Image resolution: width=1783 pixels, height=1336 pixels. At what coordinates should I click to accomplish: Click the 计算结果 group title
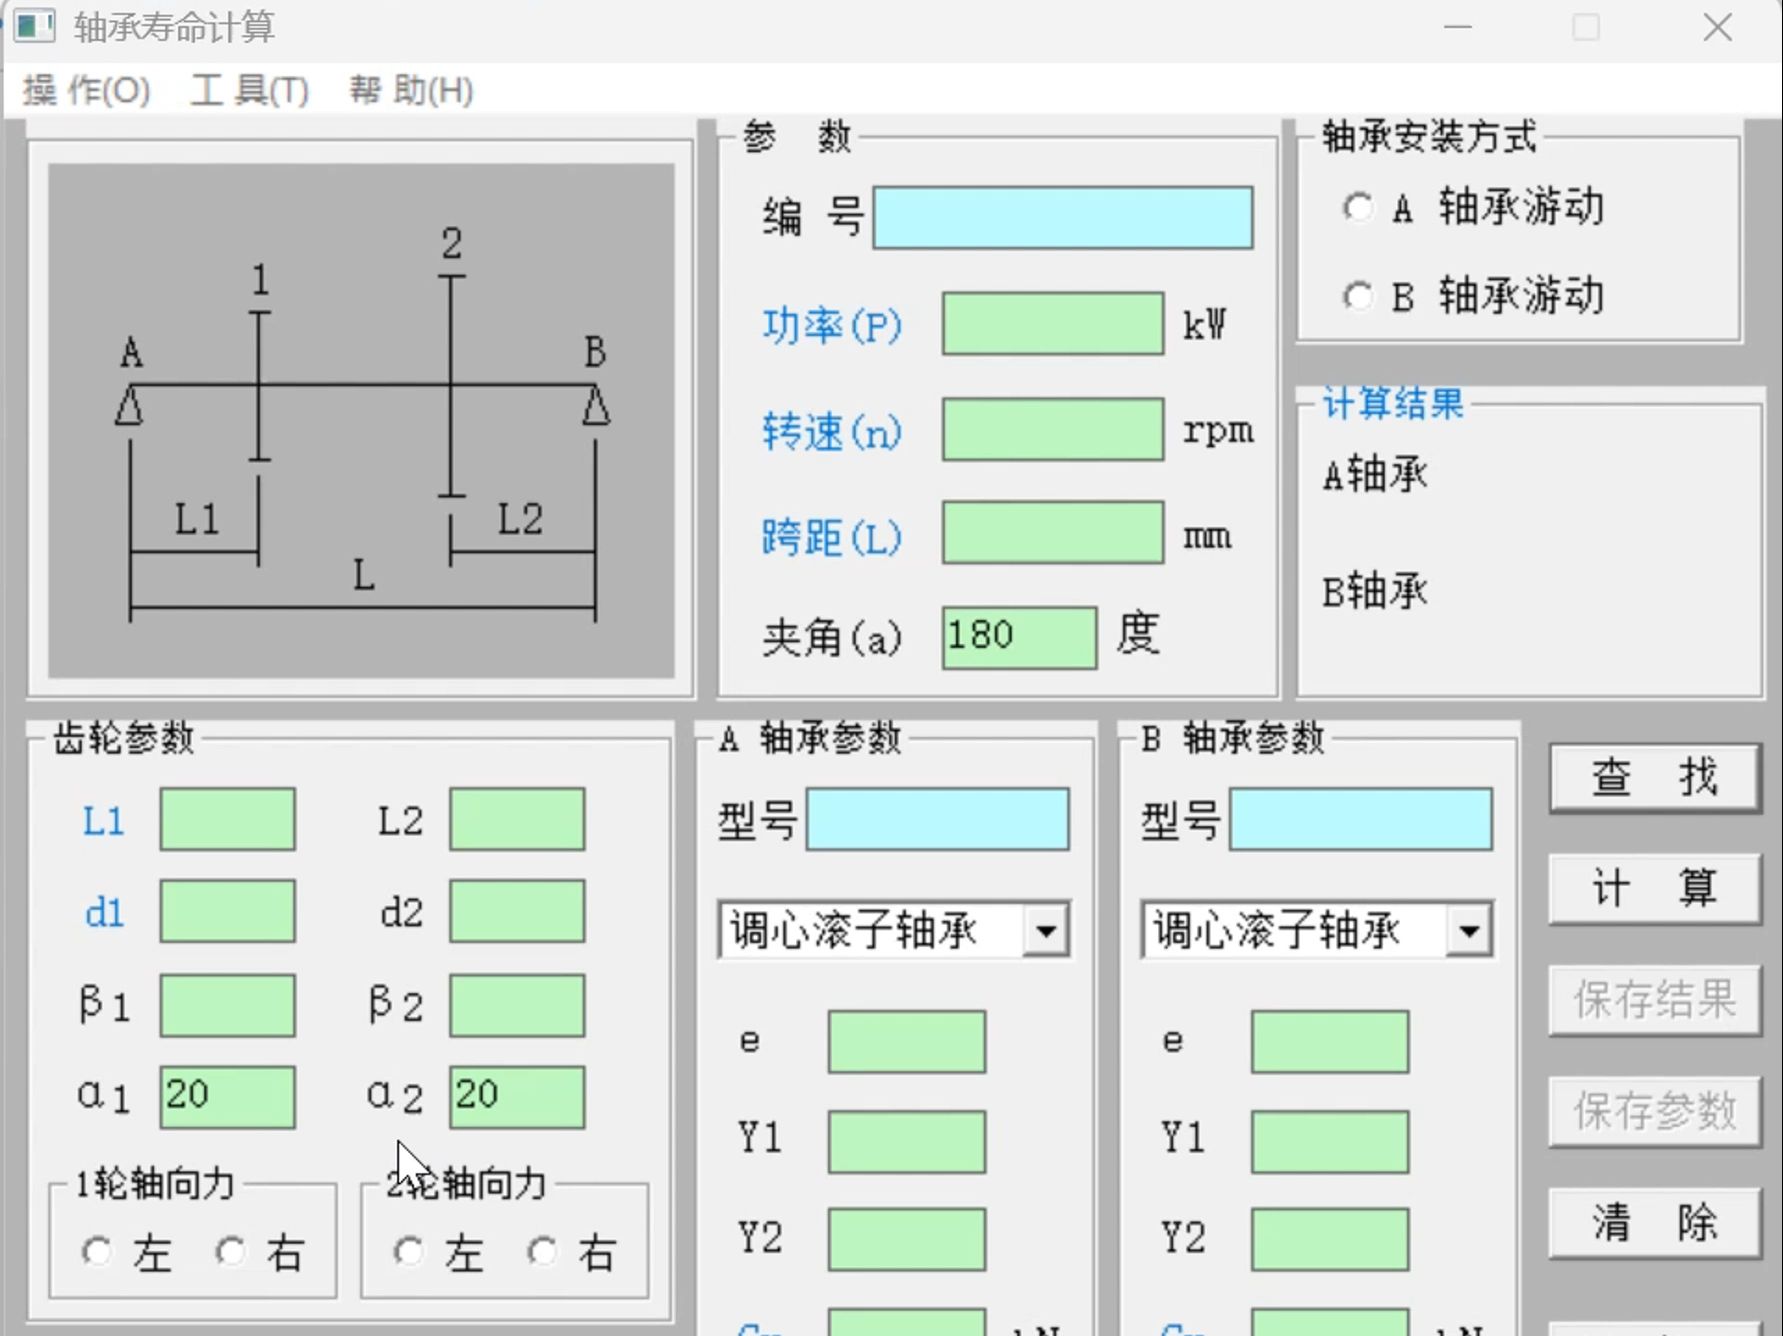tap(1393, 403)
